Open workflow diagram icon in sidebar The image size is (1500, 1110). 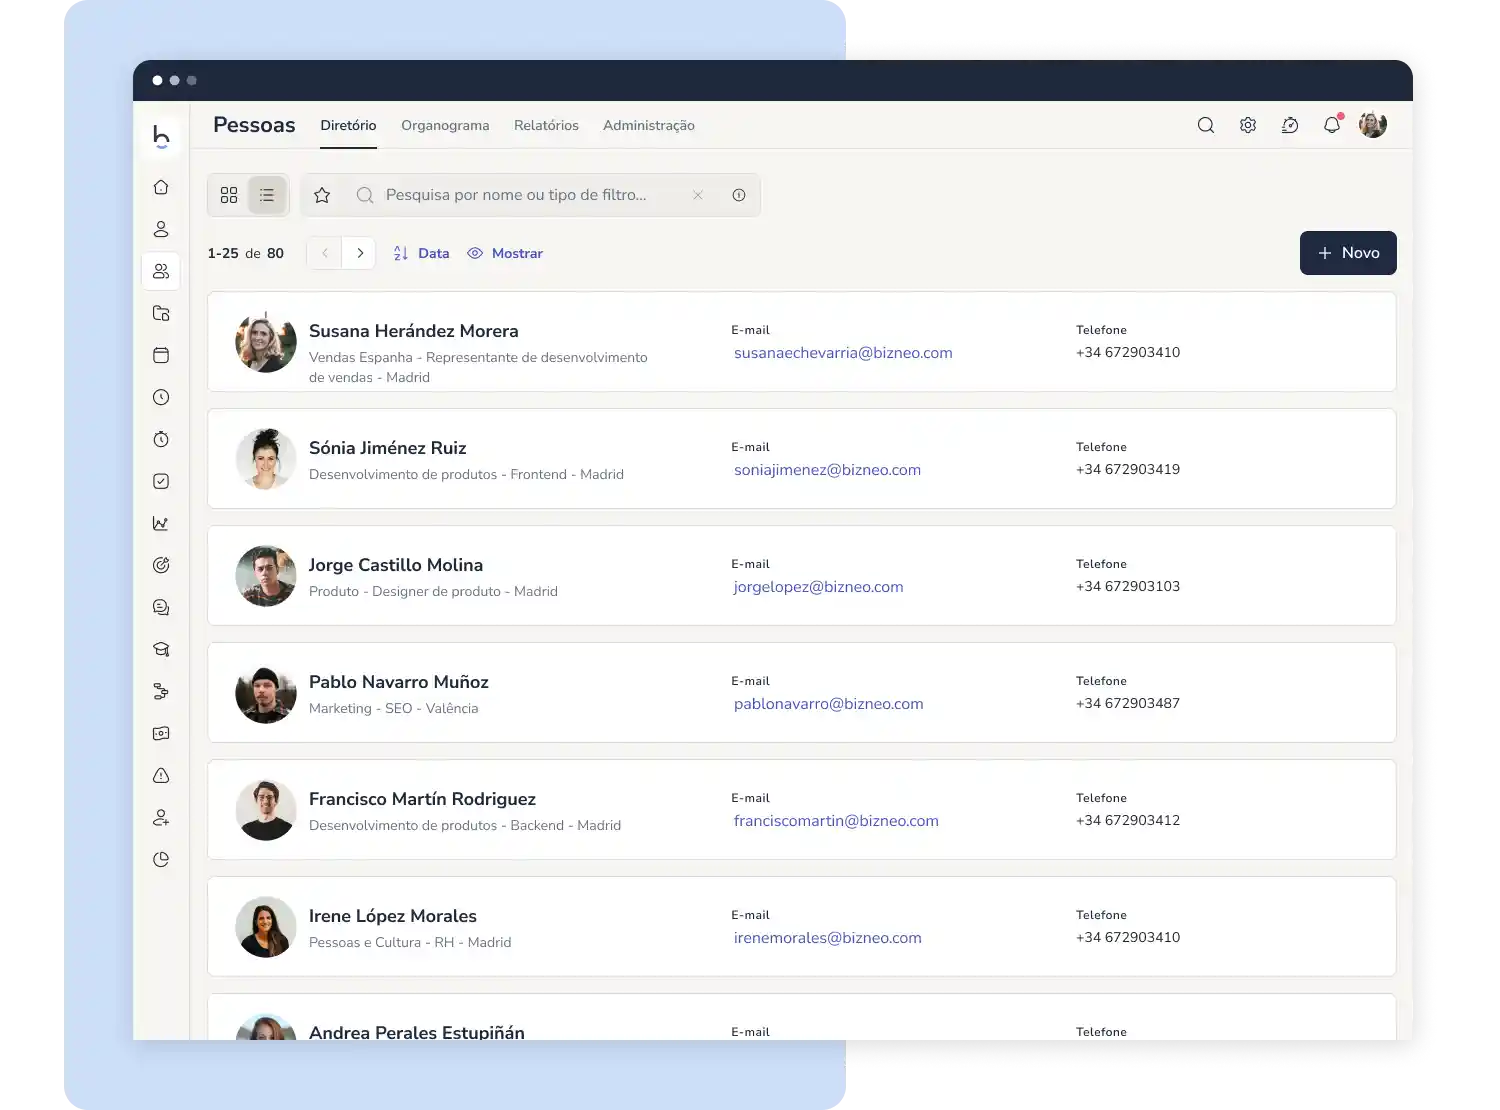pos(161,691)
